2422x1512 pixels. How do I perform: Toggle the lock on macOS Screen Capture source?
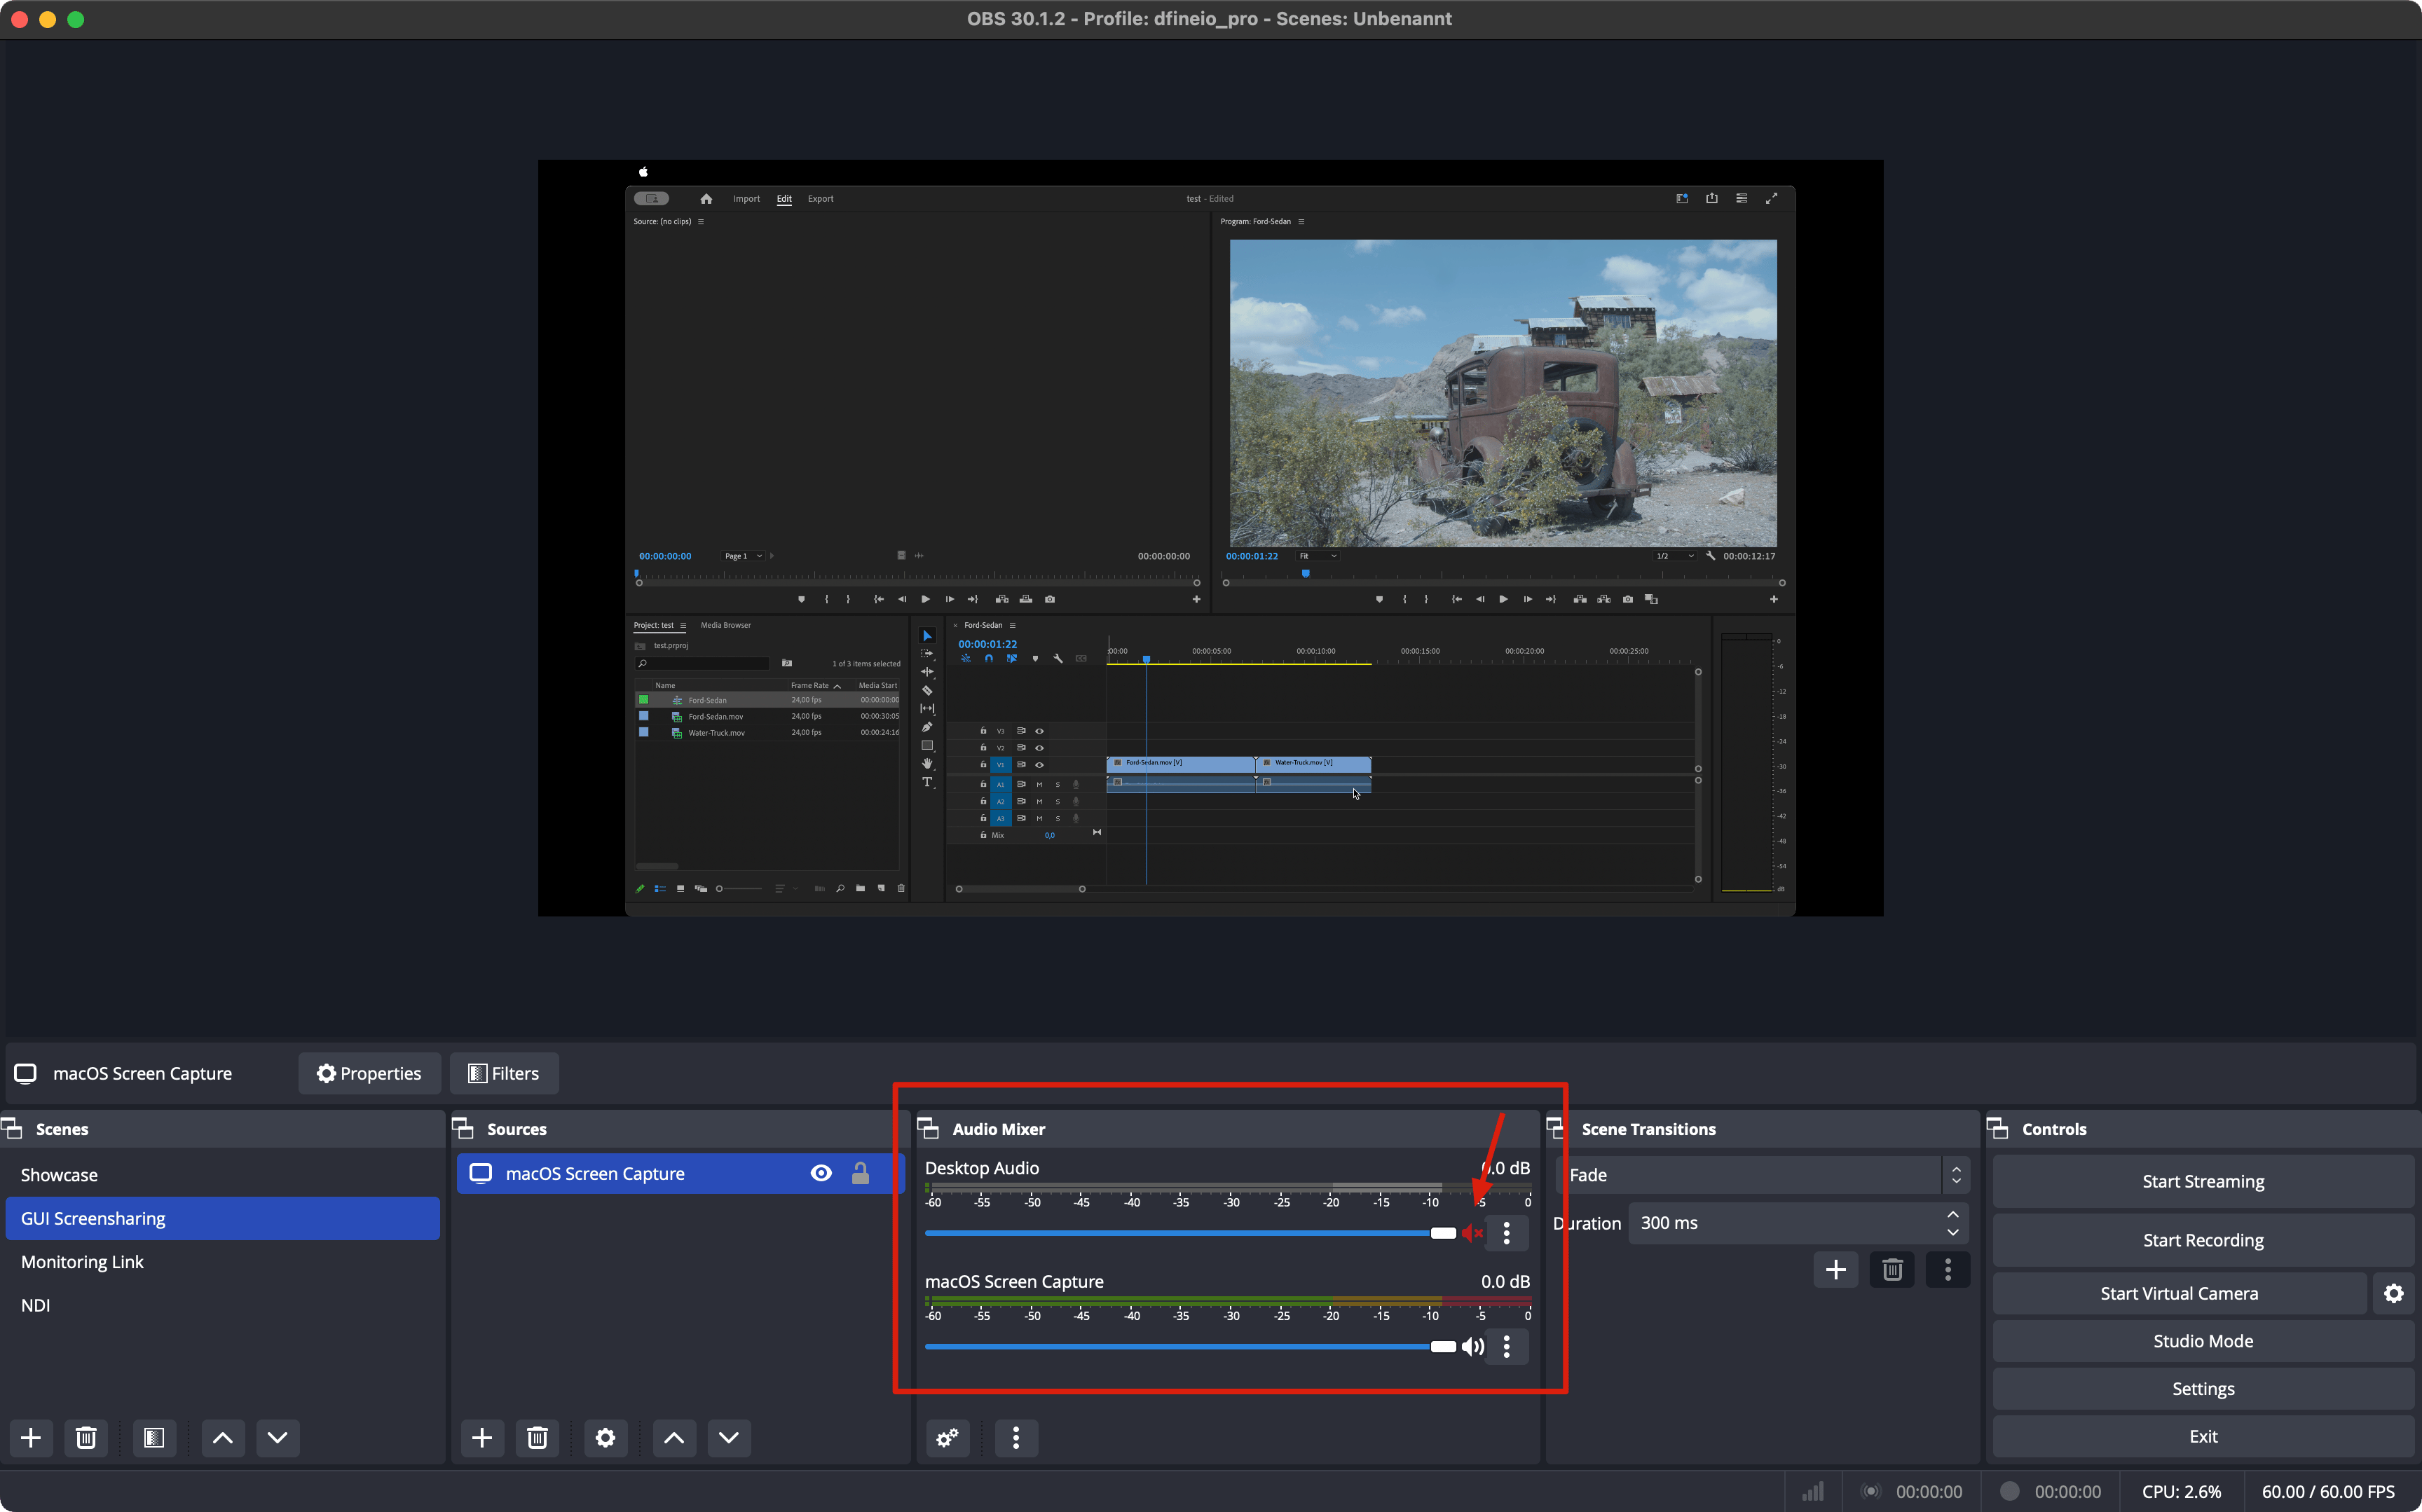click(x=860, y=1174)
